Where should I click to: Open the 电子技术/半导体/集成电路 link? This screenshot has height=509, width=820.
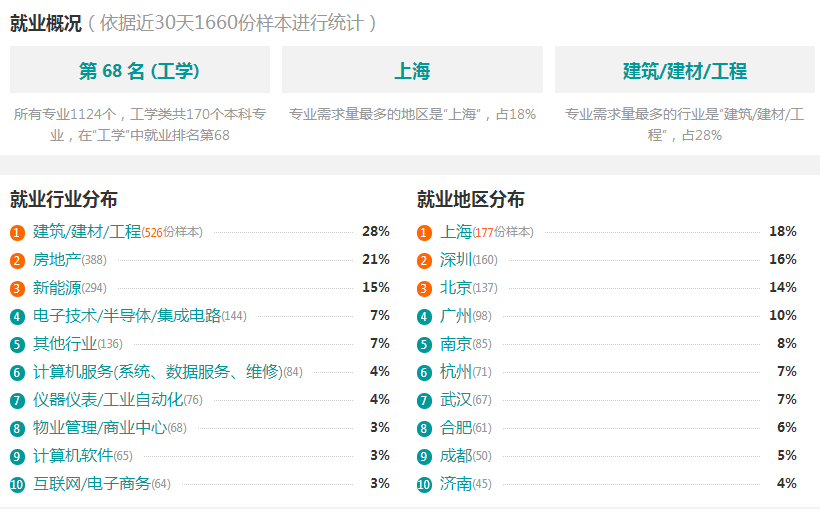point(127,315)
